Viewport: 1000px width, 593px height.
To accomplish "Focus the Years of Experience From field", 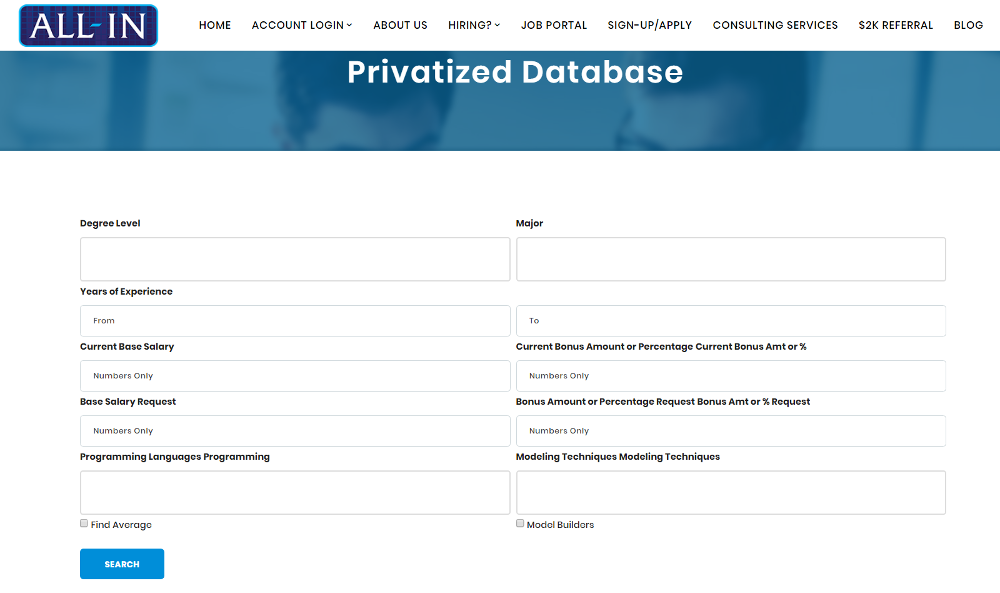I will click(295, 321).
